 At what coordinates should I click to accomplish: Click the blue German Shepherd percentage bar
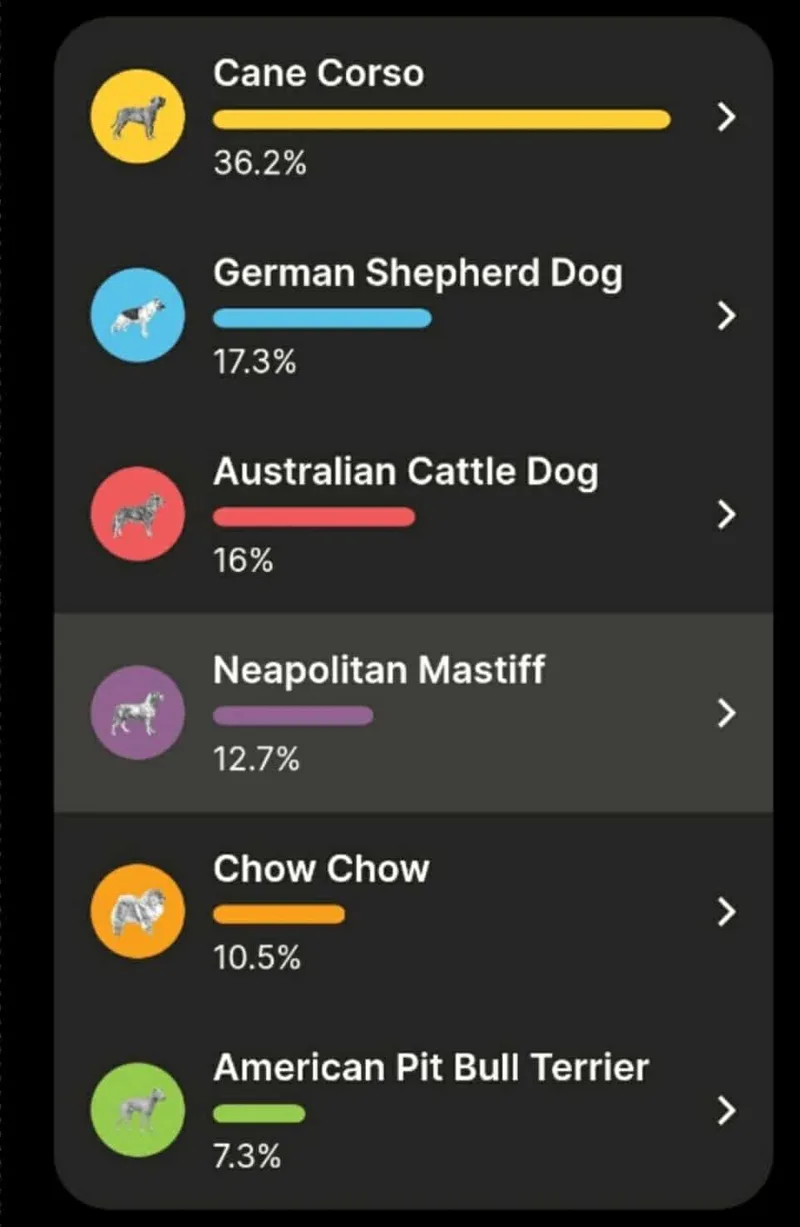[322, 318]
